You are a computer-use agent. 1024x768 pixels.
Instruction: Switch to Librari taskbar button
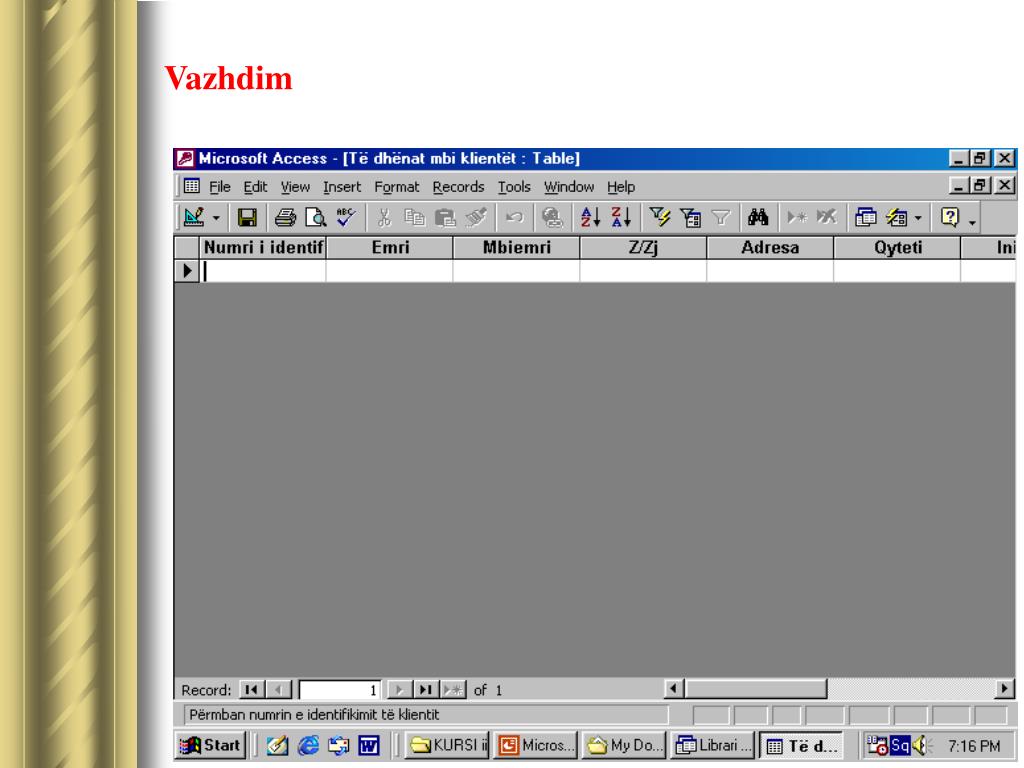click(712, 745)
